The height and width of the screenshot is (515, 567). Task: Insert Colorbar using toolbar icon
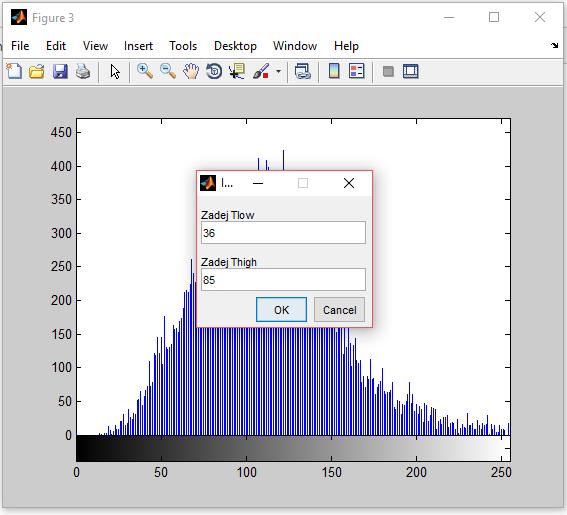tap(334, 71)
